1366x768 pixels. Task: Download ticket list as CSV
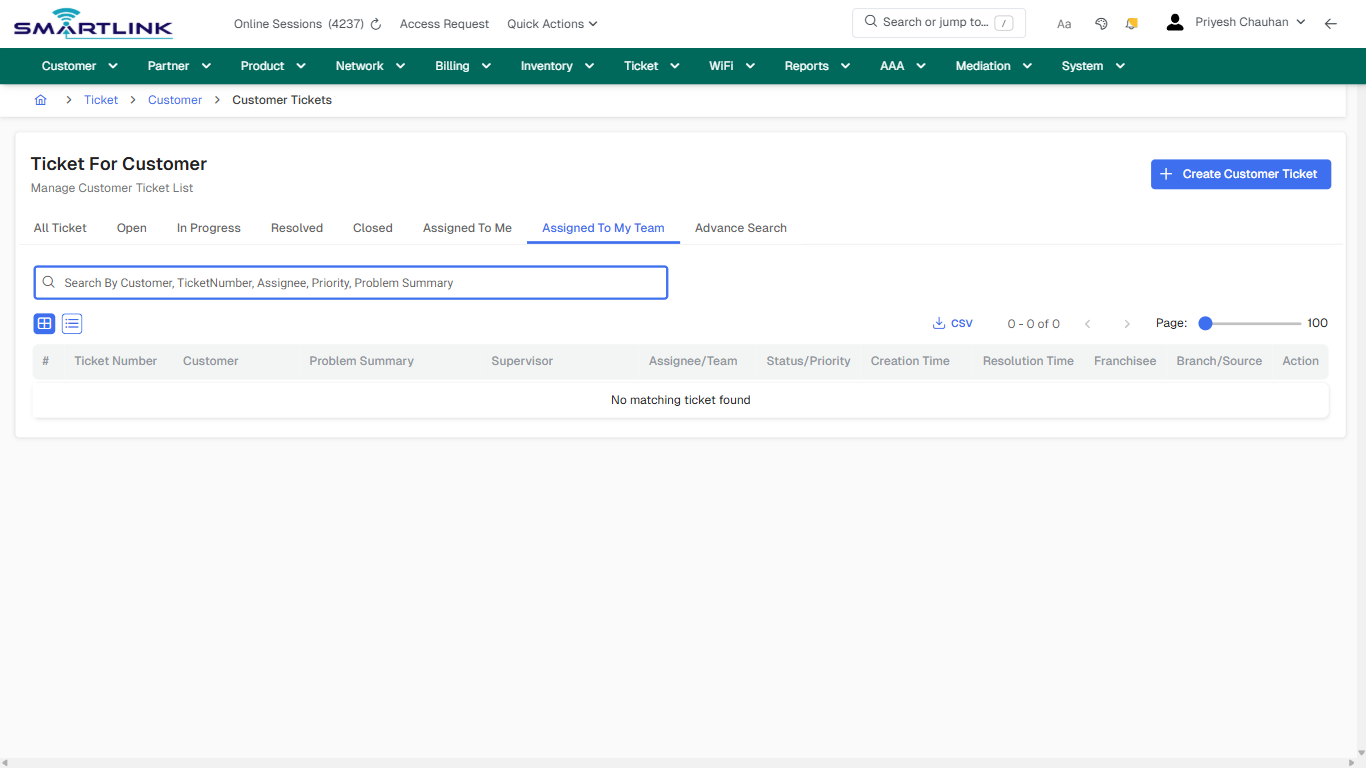coord(952,323)
